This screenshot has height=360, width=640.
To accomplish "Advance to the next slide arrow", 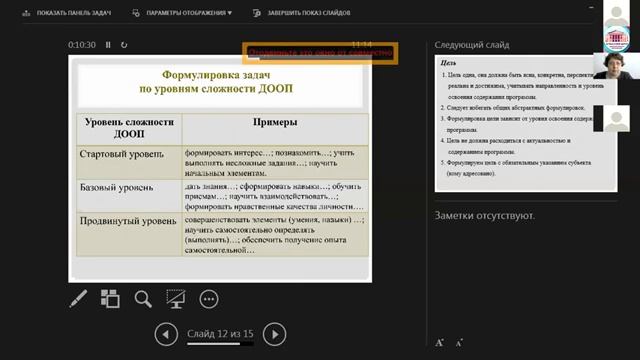I will click(274, 334).
